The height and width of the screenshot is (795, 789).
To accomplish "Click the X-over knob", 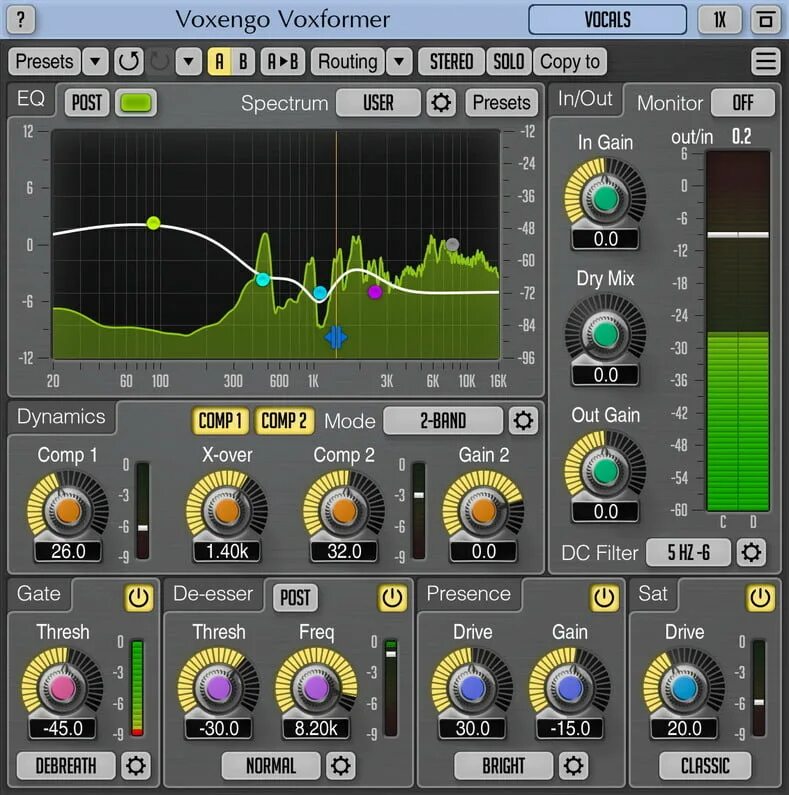I will point(227,511).
